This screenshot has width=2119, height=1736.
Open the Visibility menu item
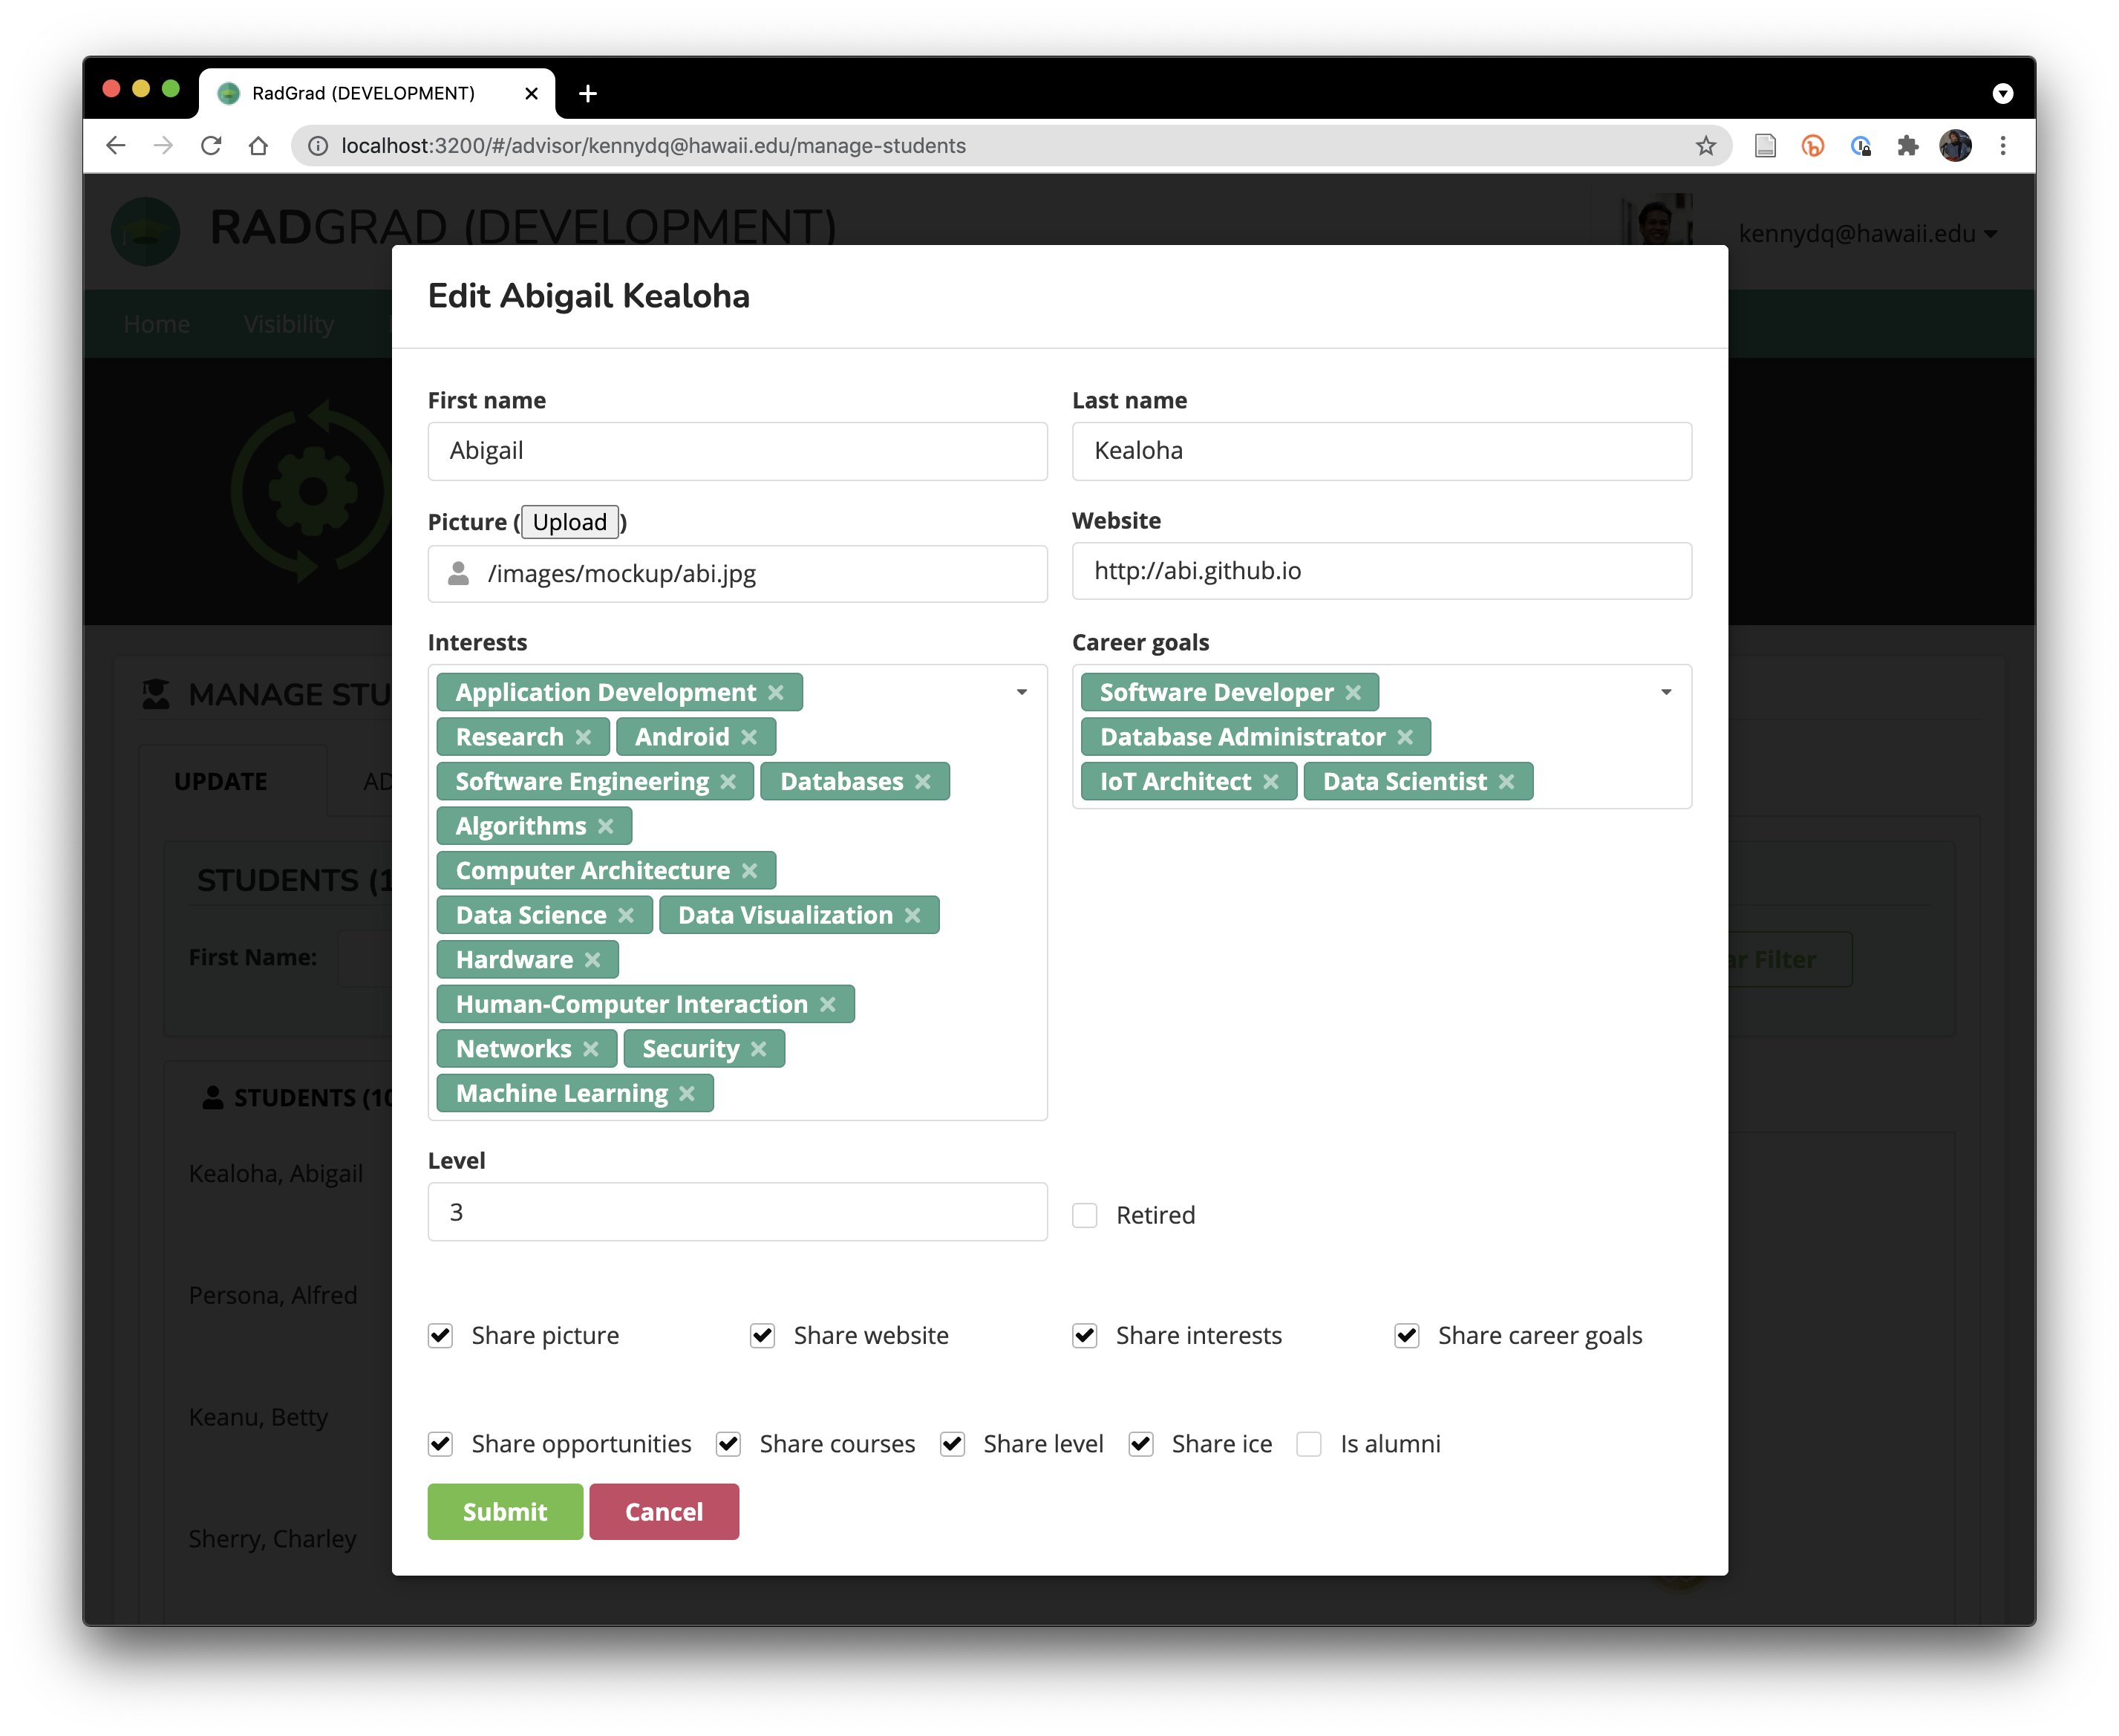pos(289,324)
